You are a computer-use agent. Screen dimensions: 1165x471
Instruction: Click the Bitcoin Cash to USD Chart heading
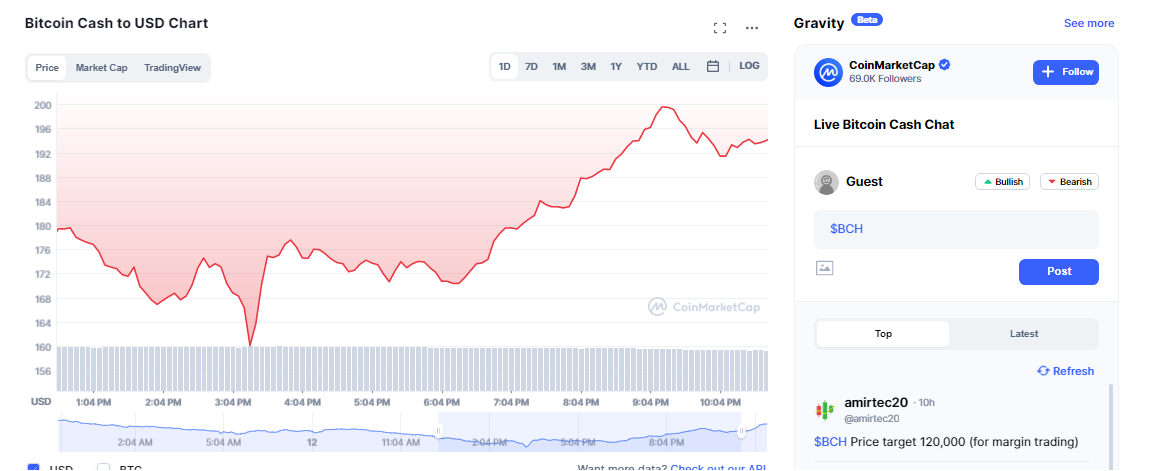[x=117, y=23]
